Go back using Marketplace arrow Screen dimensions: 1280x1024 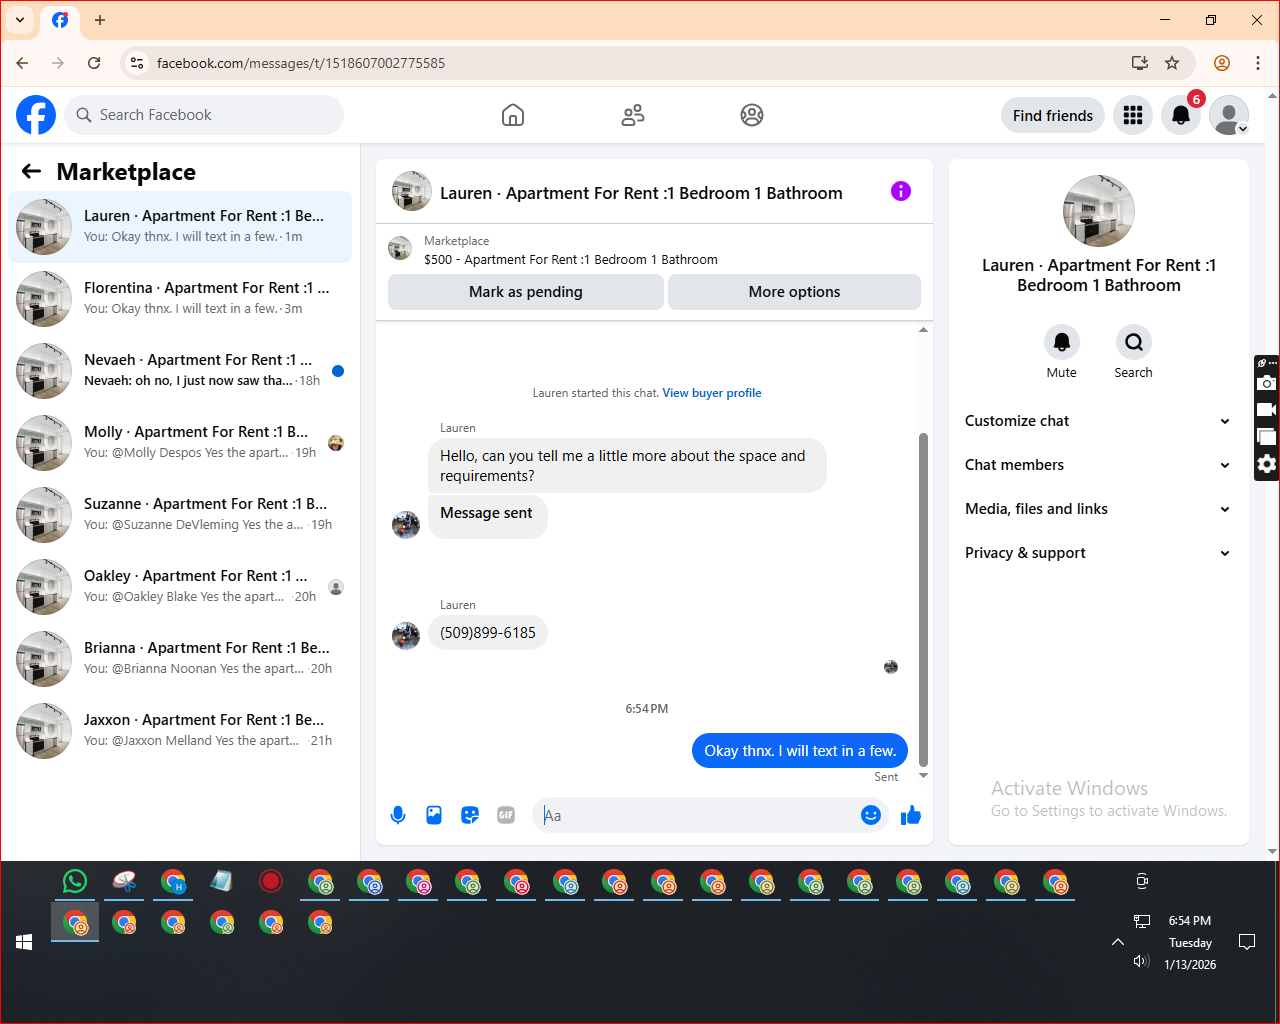(x=31, y=172)
